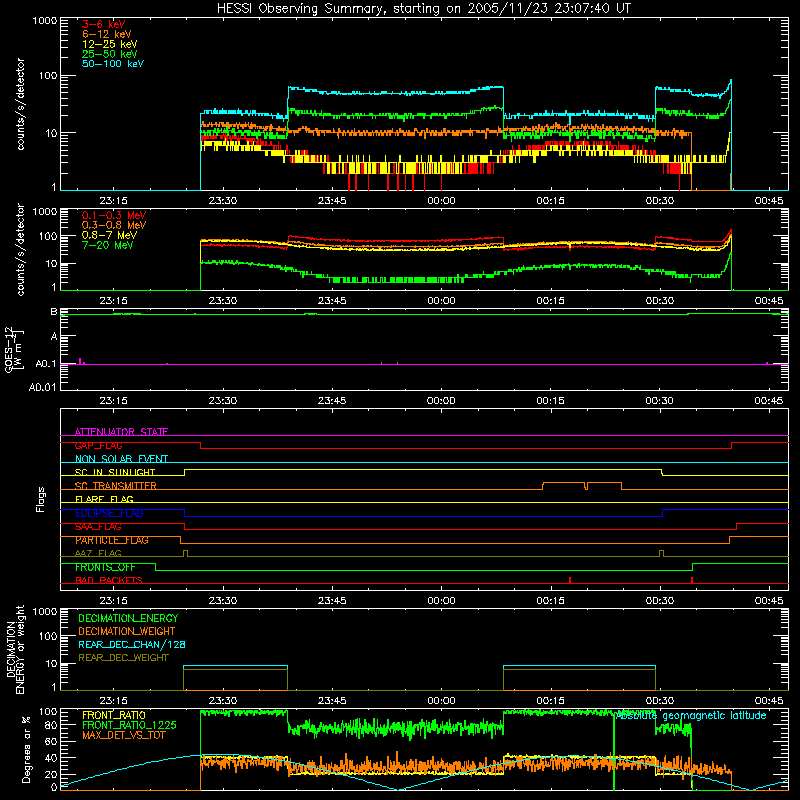Click the 0.3-0.8 MeV legend entry
800x800 pixels.
[114, 225]
